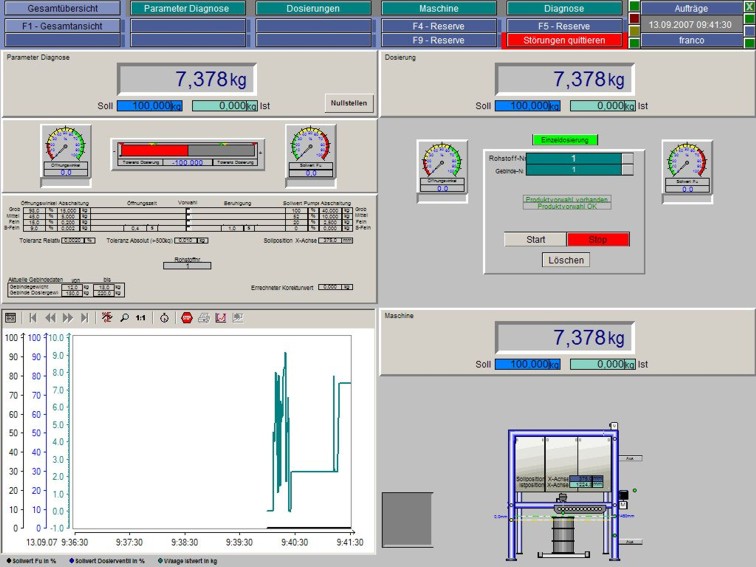Open the Parameter Diagnose tab
The height and width of the screenshot is (567, 756).
click(187, 8)
